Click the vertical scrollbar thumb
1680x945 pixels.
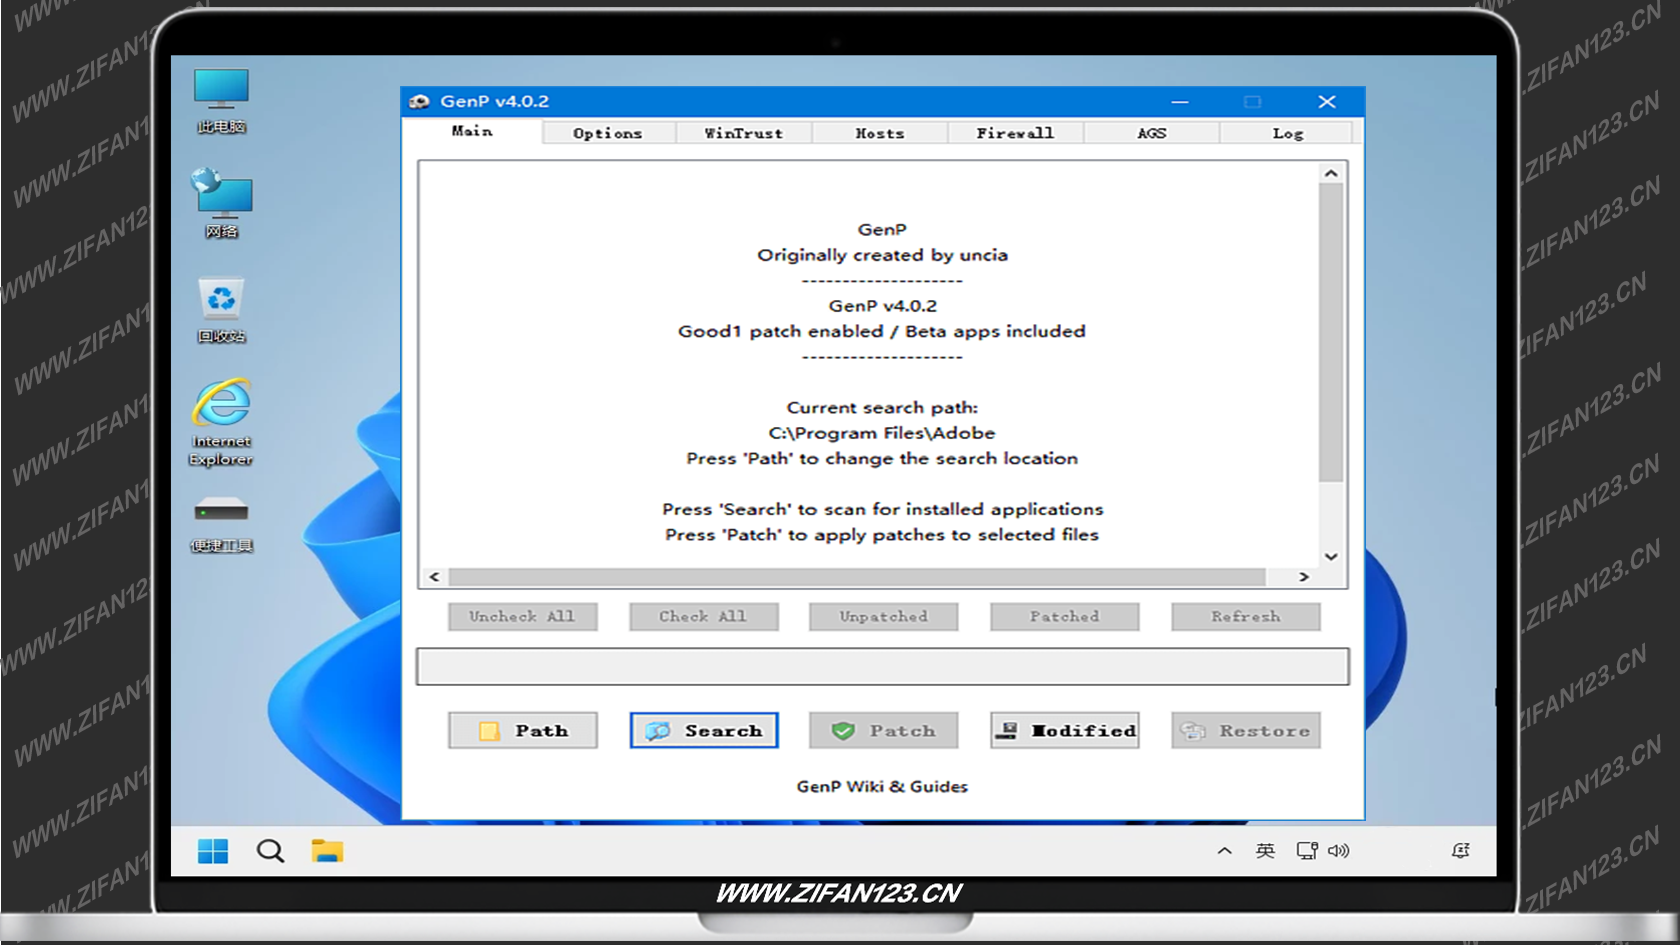coord(1331,333)
